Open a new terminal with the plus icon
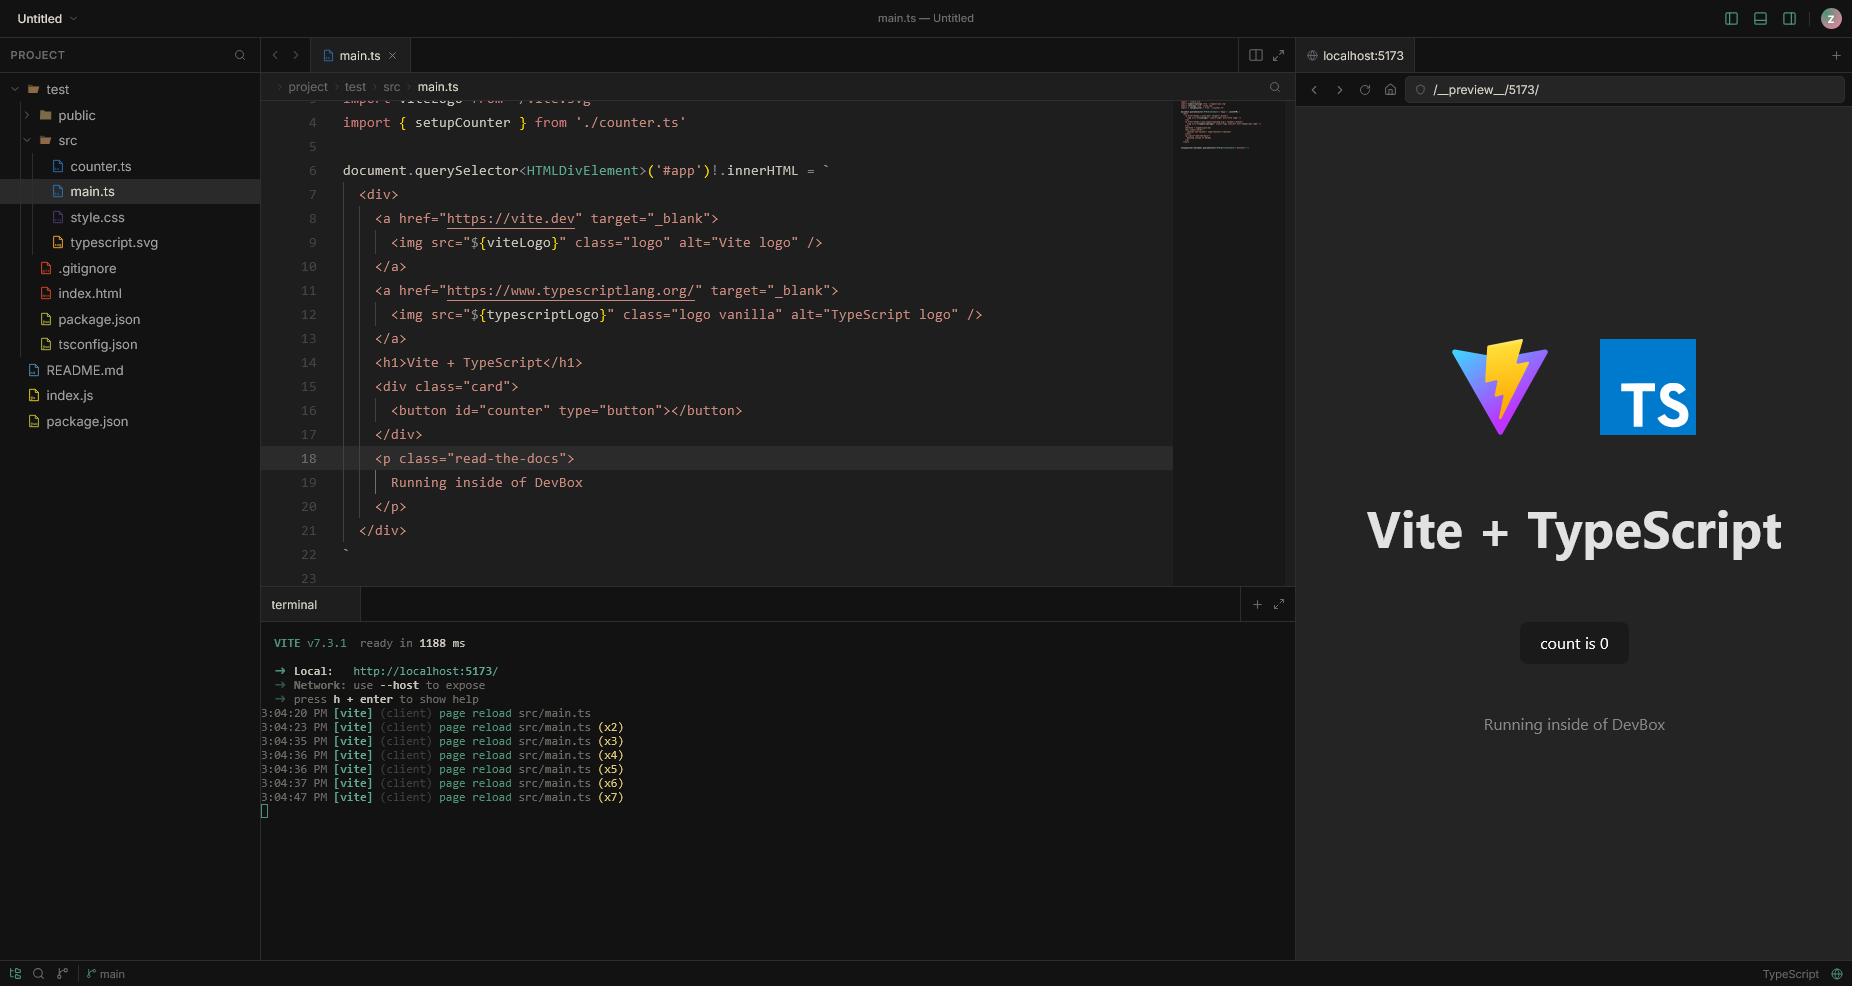The height and width of the screenshot is (986, 1852). (1256, 604)
